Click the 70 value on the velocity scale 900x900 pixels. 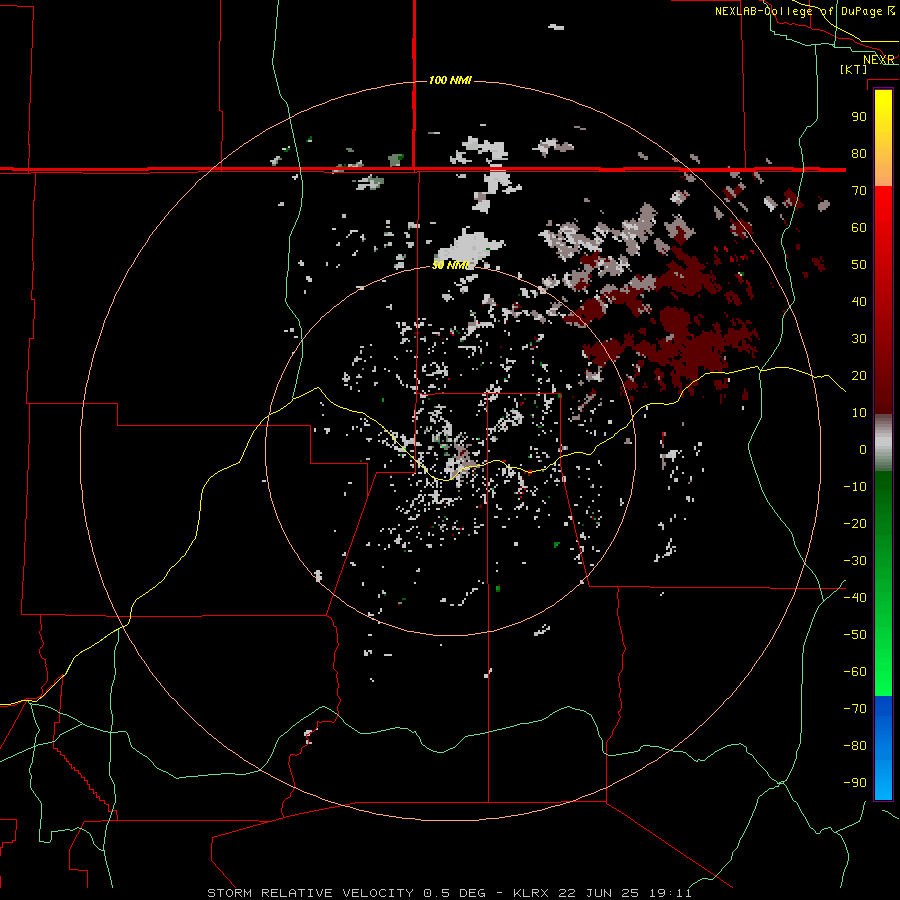pos(859,191)
